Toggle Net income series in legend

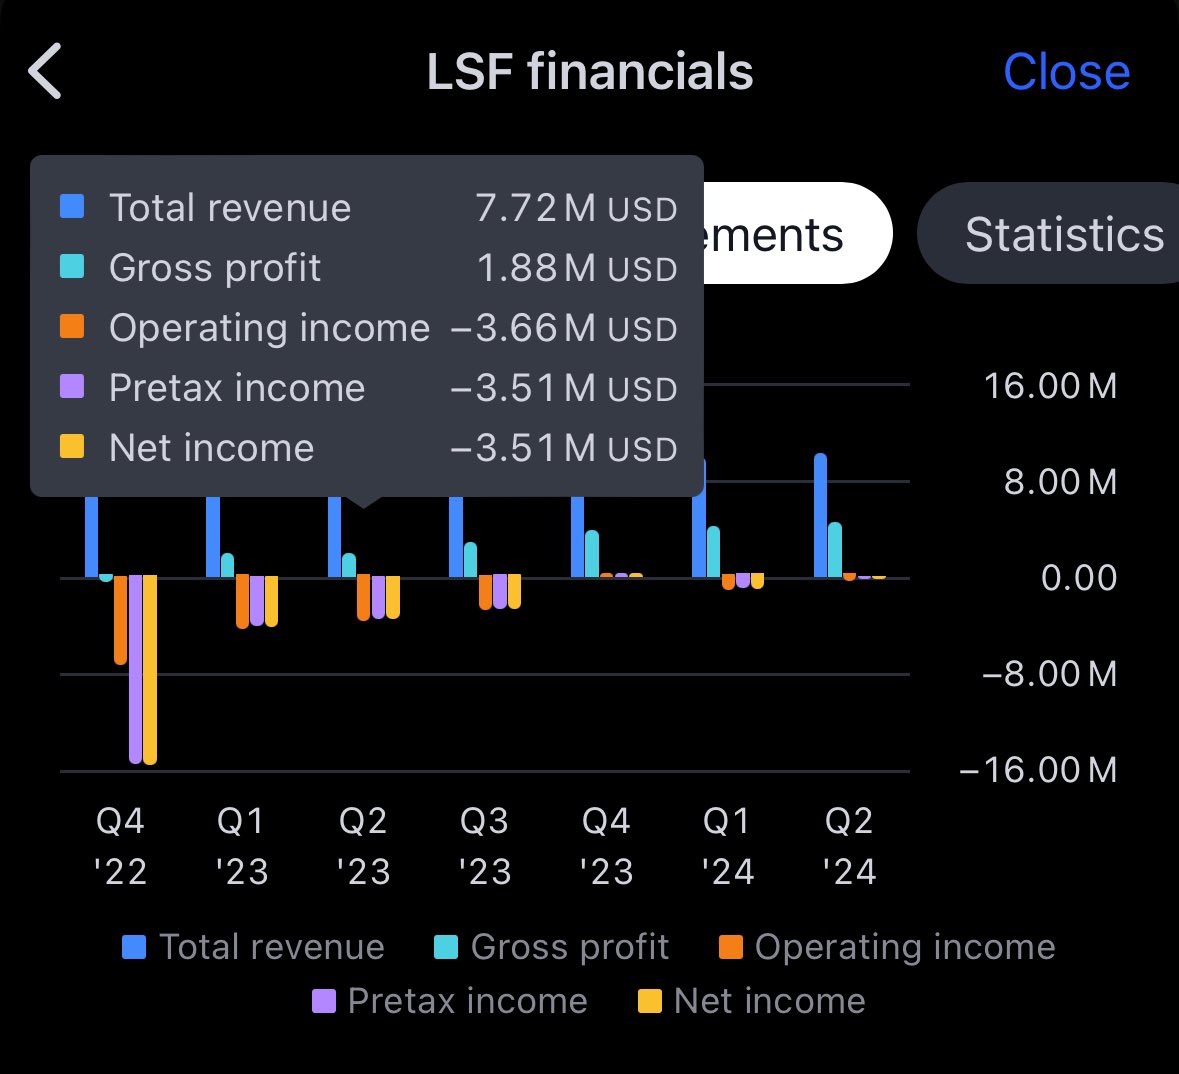click(752, 1001)
